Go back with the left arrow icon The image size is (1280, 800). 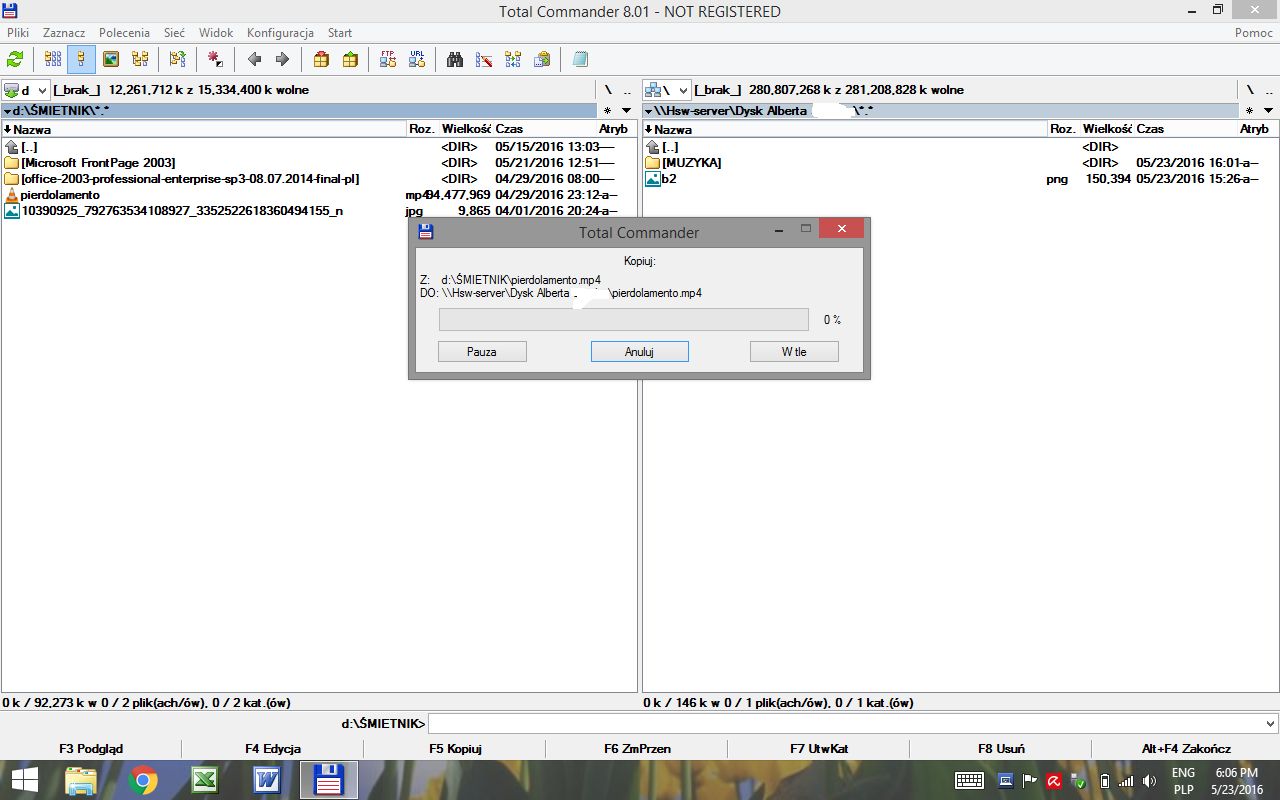[x=254, y=59]
